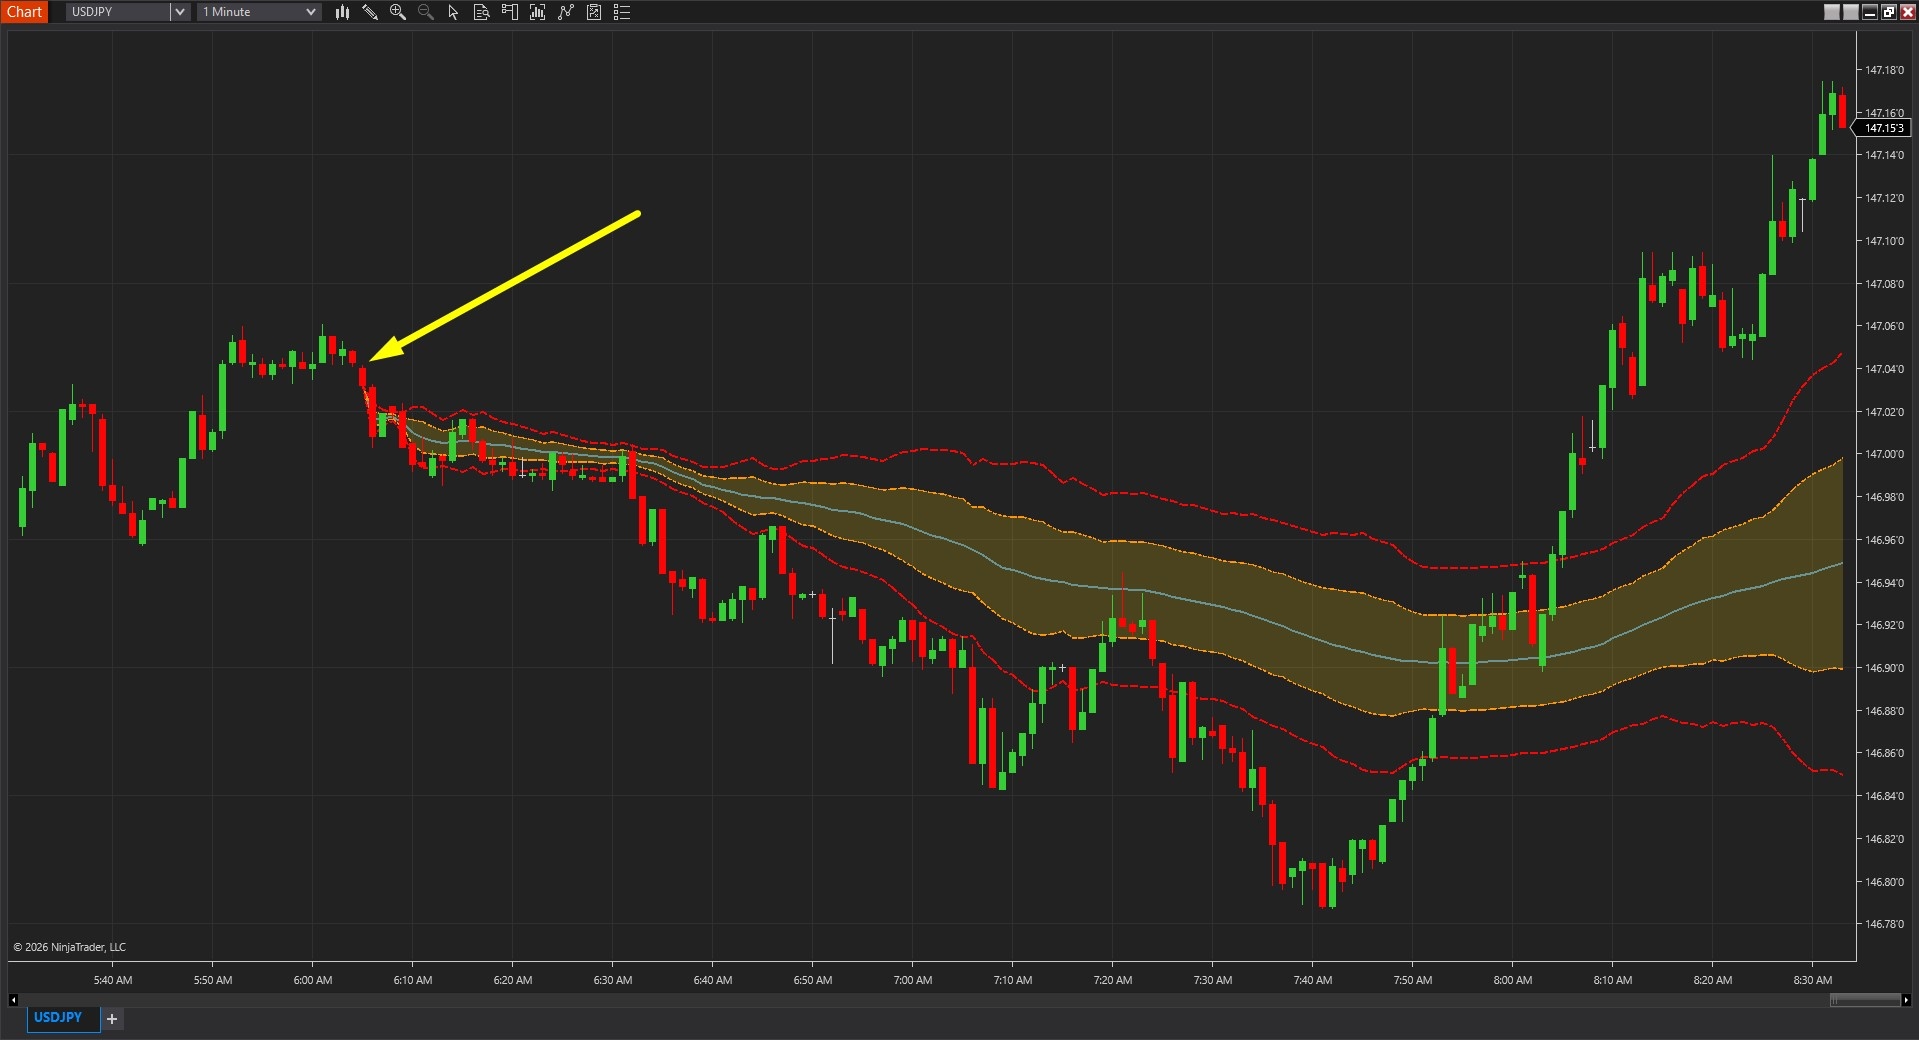Click the horizontal scrollbar right arrow
This screenshot has height=1040, width=1919.
click(1906, 999)
